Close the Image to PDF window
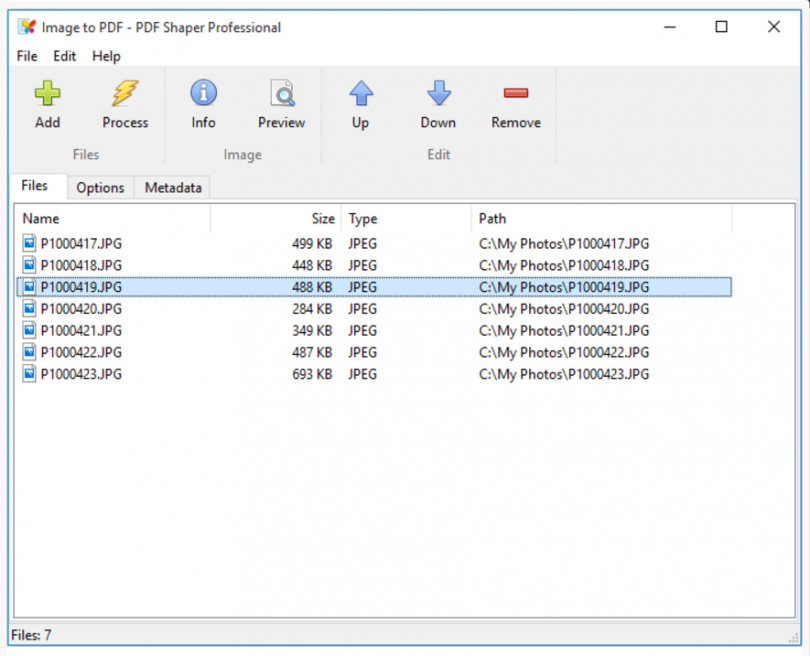 click(x=774, y=26)
